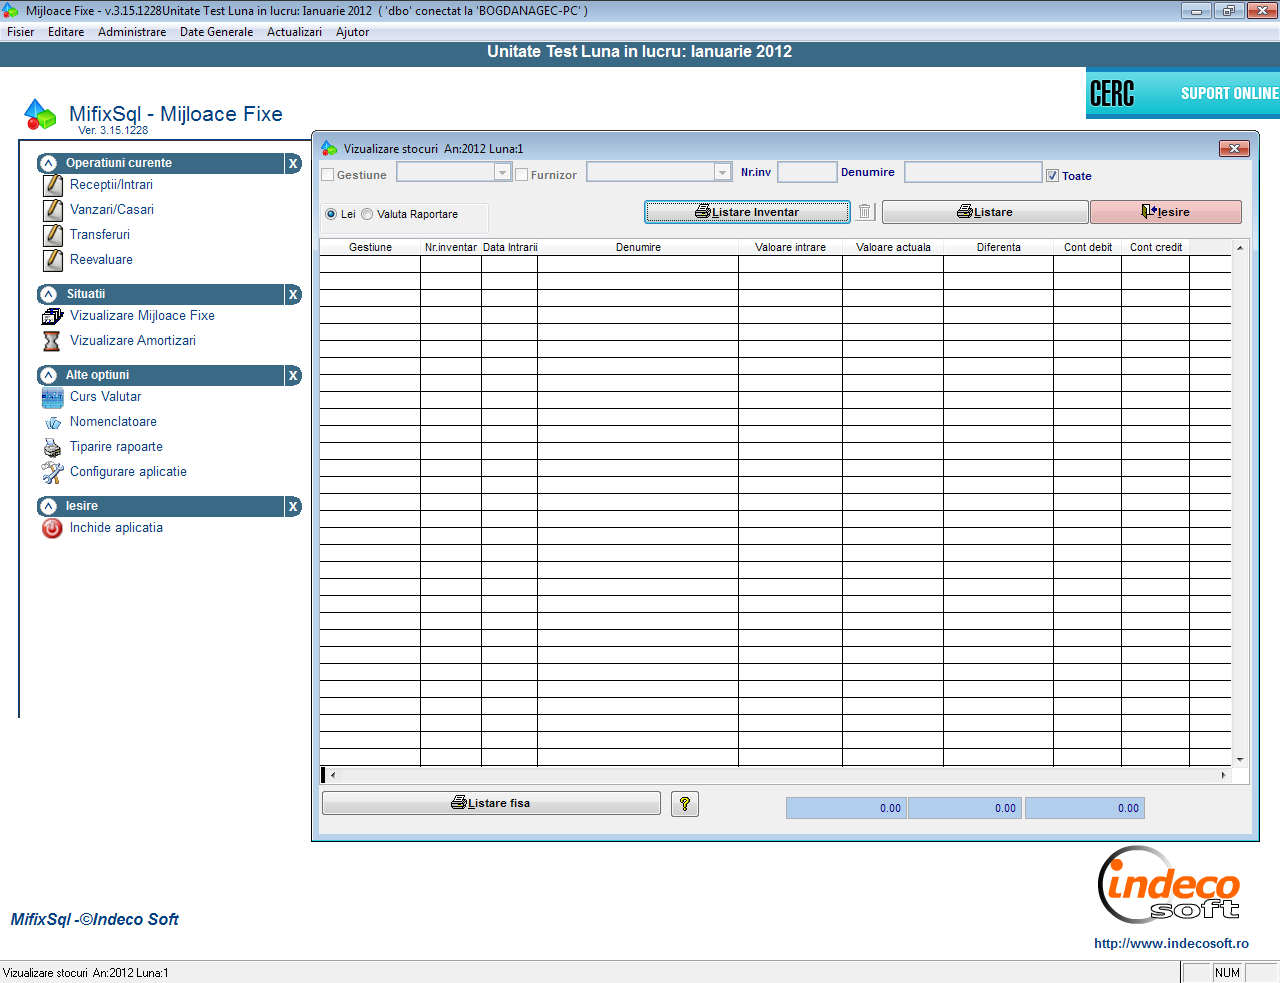This screenshot has height=983, width=1280.
Task: Click the Configurare aplicatie tools icon
Action: pos(52,472)
